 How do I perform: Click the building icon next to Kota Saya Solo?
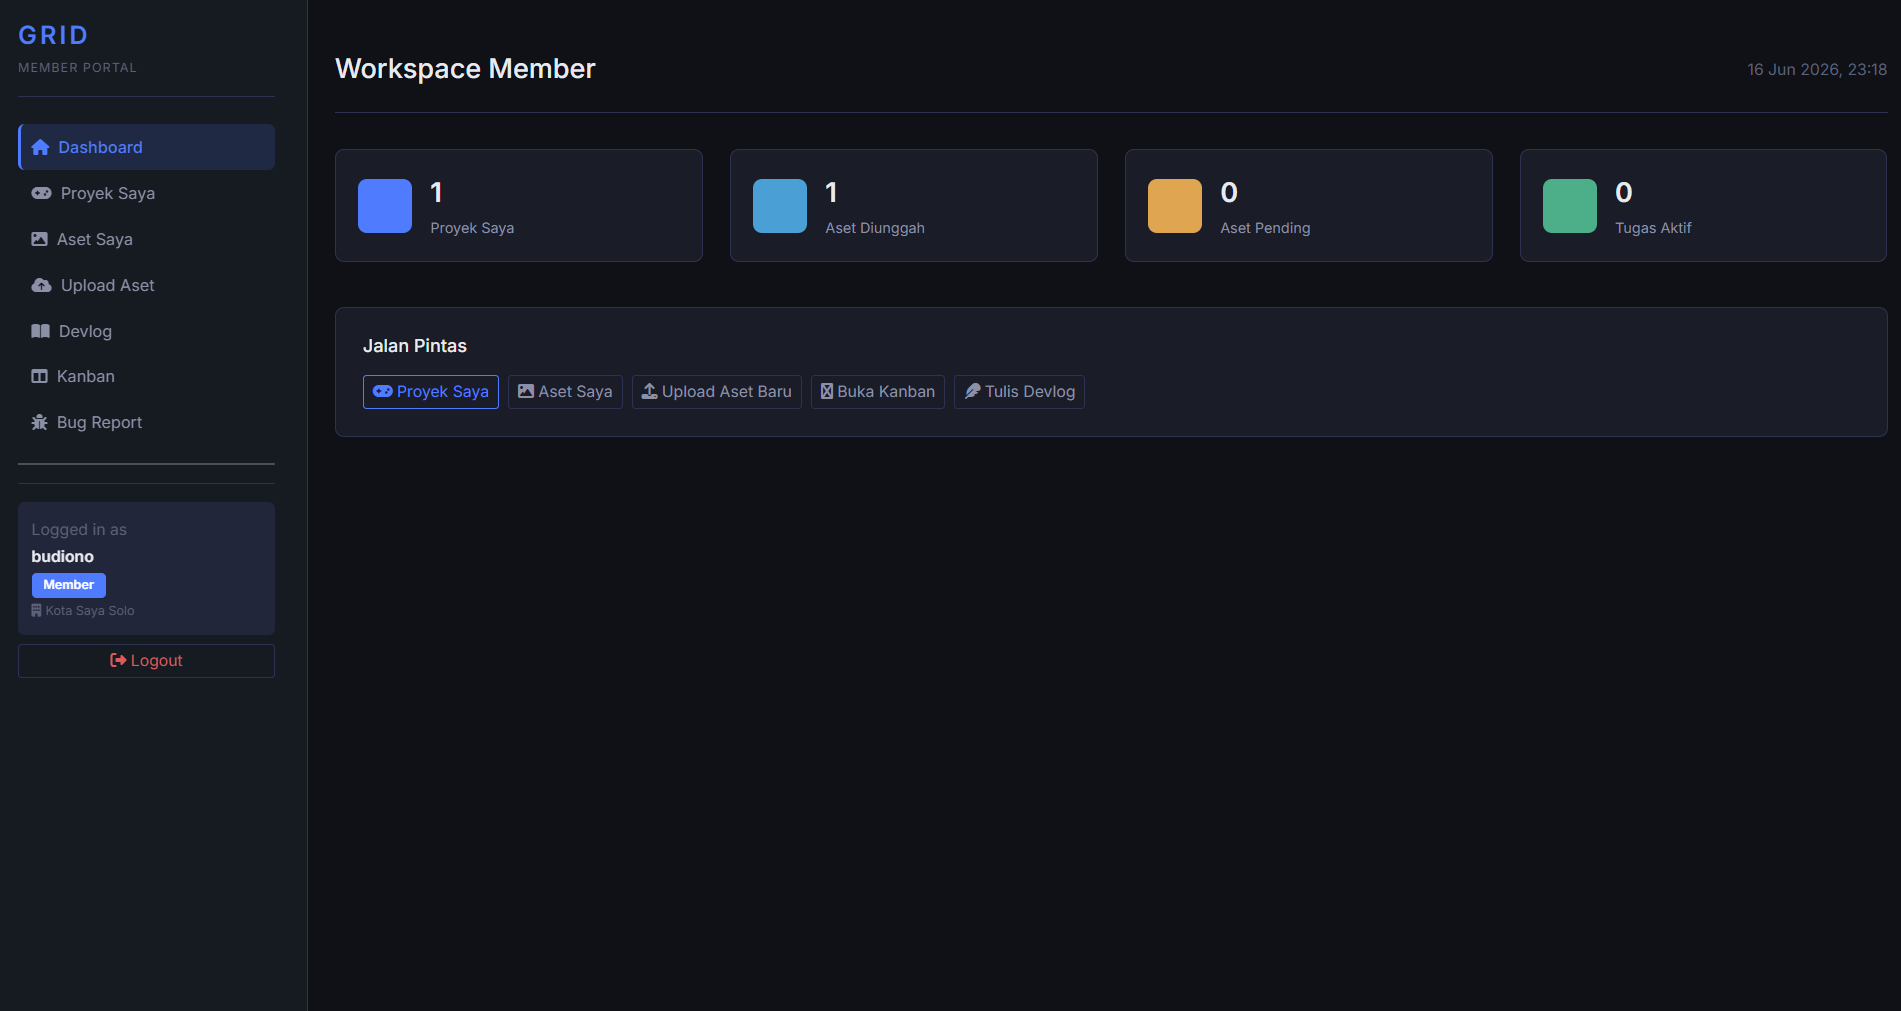[x=36, y=611]
